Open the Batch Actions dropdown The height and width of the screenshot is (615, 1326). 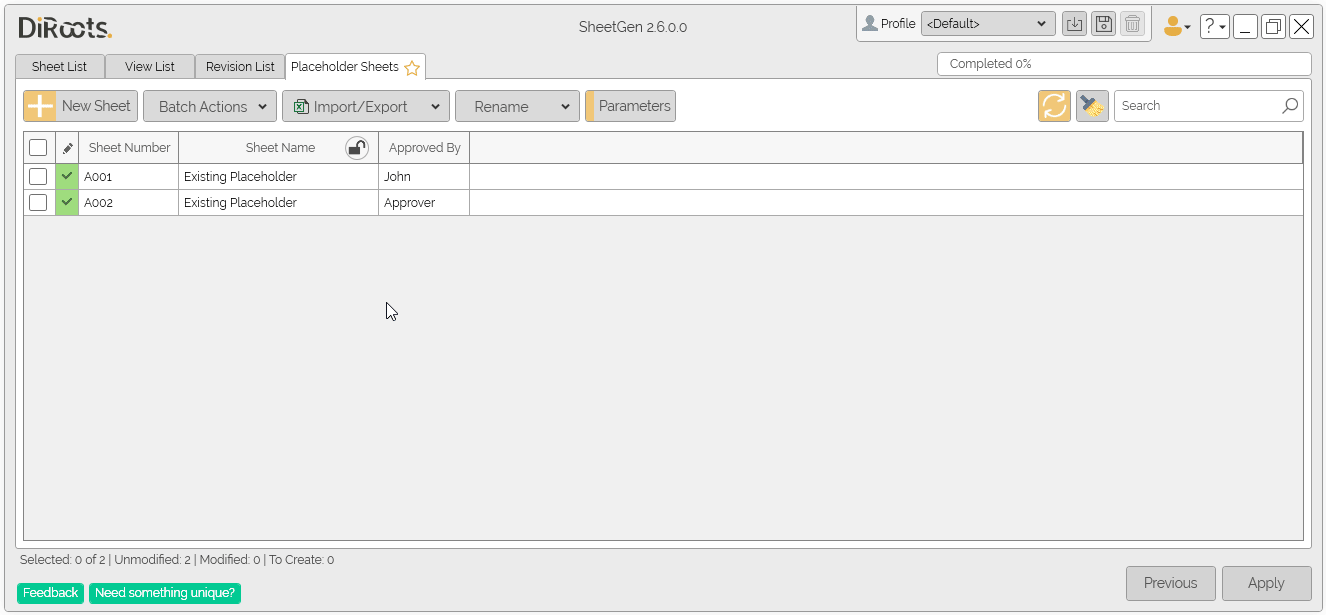click(209, 105)
